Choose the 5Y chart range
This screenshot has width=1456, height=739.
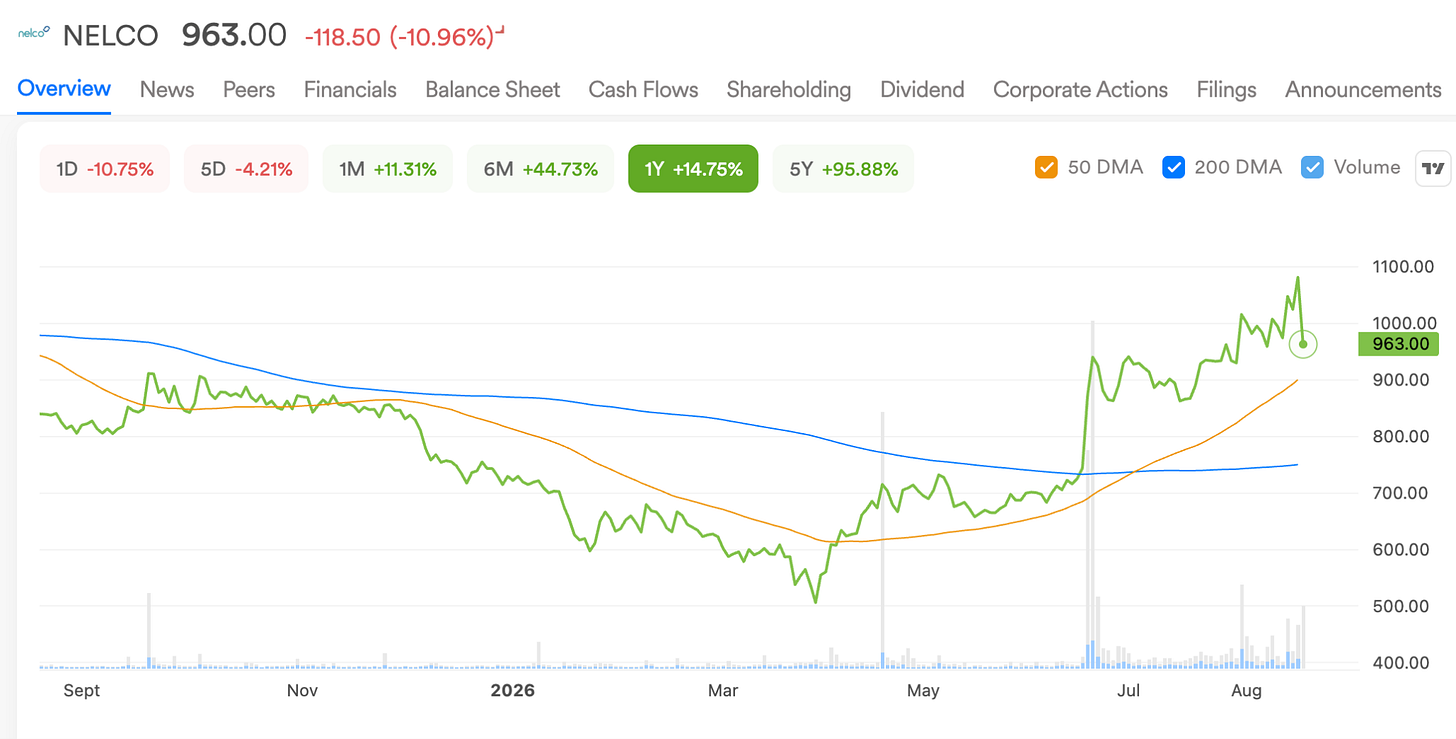point(843,169)
